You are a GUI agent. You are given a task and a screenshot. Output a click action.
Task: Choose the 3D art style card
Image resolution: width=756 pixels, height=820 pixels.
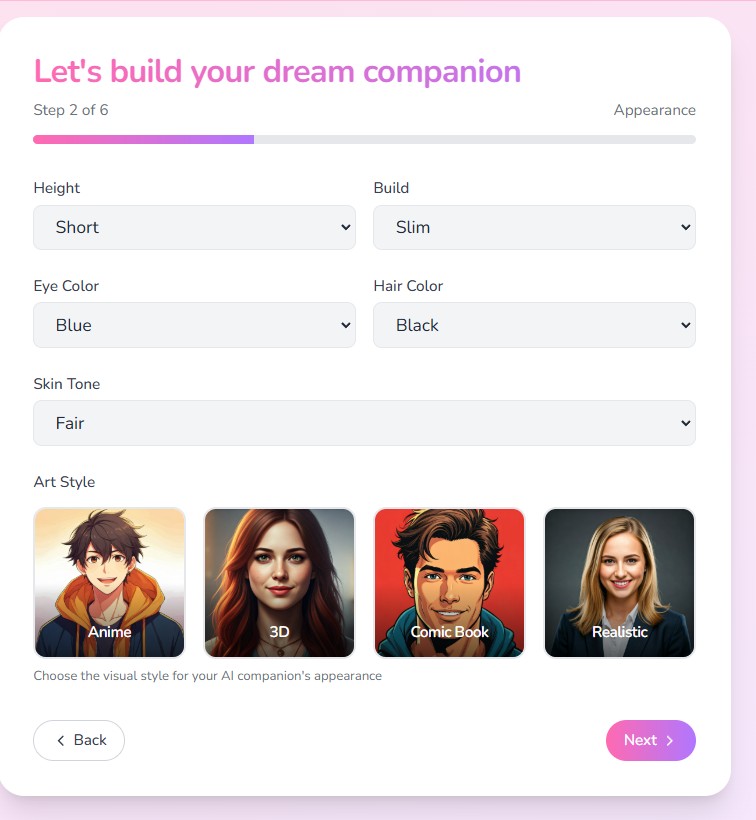(x=279, y=583)
